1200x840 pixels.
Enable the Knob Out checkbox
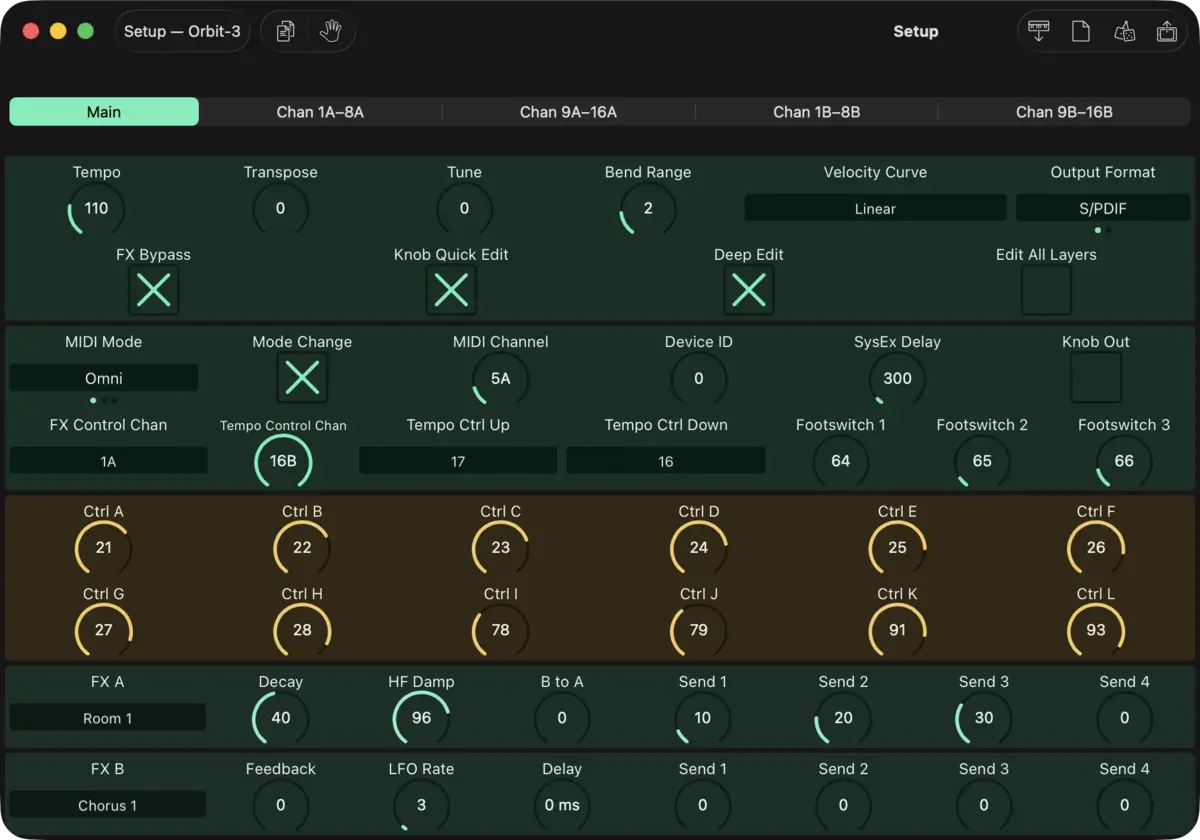click(x=1096, y=378)
